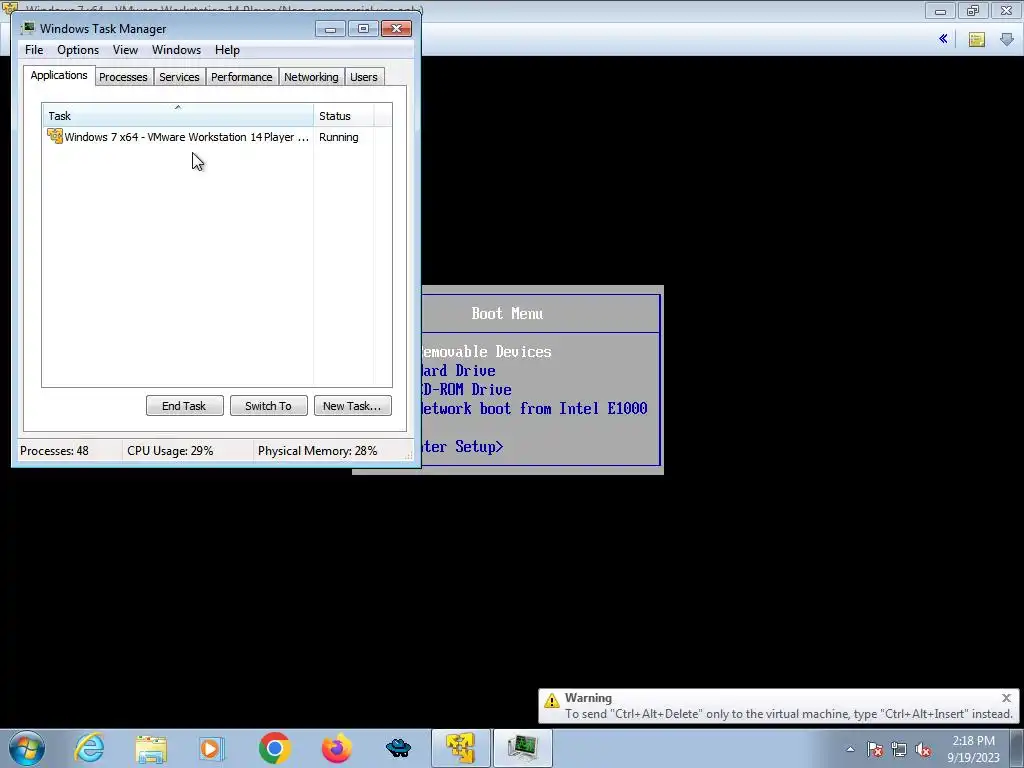1024x768 pixels.
Task: Click Physical Memory: 28% in status bar
Action: (317, 451)
